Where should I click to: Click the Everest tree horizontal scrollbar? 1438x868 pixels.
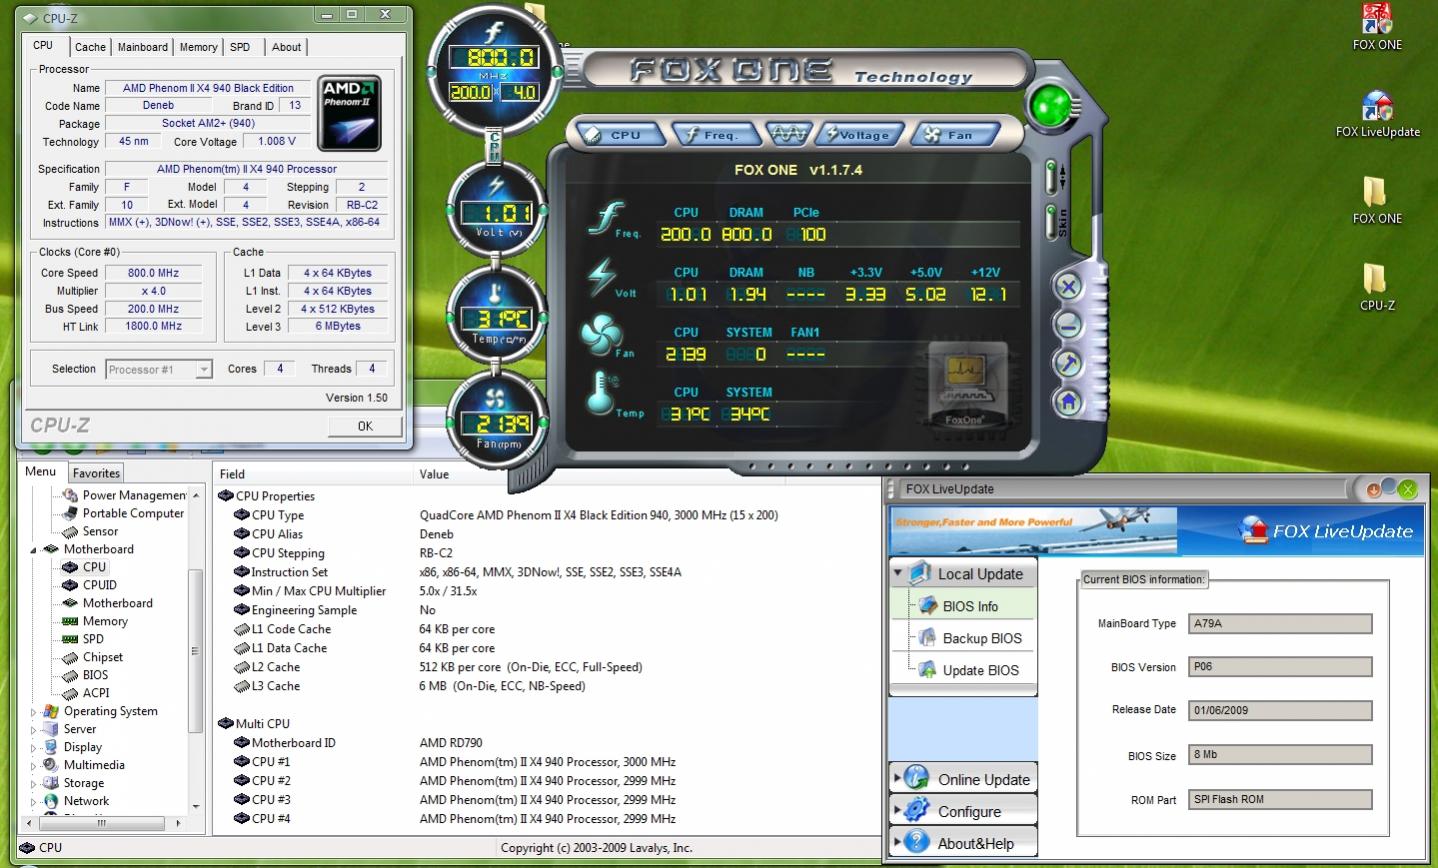[103, 823]
